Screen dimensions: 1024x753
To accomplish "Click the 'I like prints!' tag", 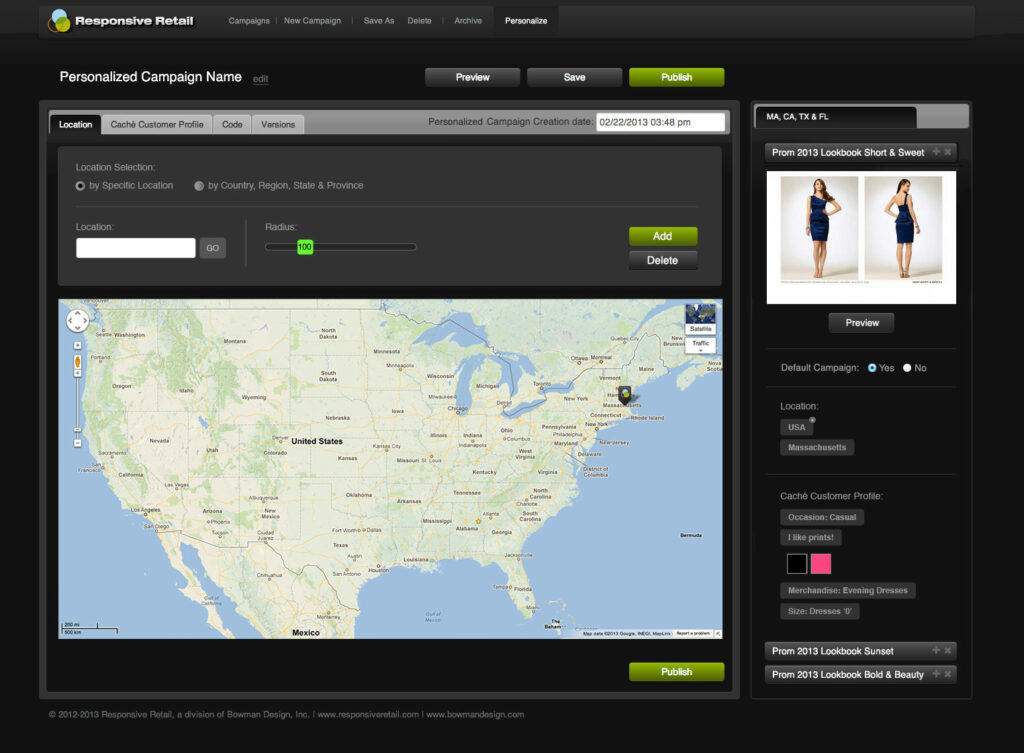I will (811, 537).
